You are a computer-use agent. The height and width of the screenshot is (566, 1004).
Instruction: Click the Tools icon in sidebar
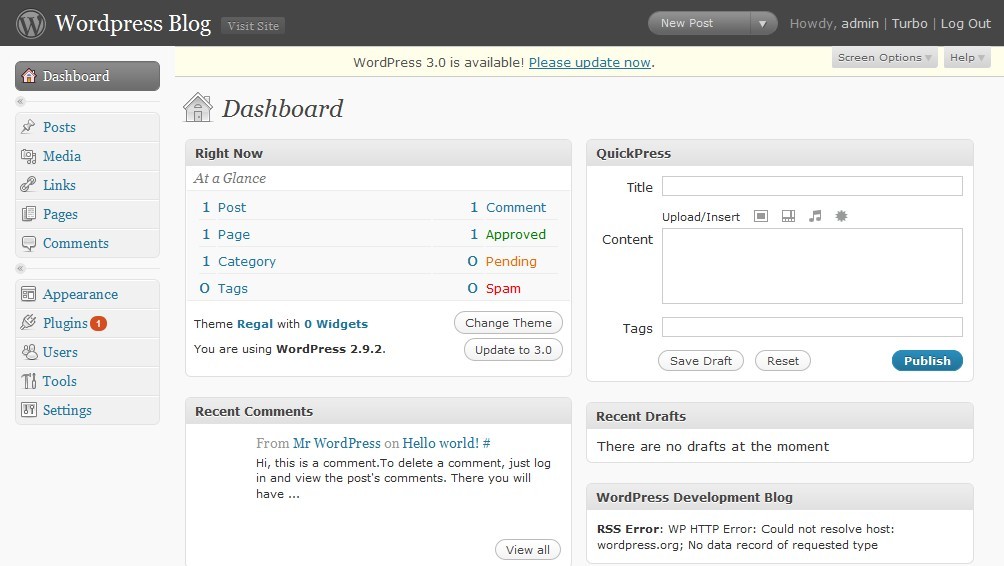(x=29, y=381)
